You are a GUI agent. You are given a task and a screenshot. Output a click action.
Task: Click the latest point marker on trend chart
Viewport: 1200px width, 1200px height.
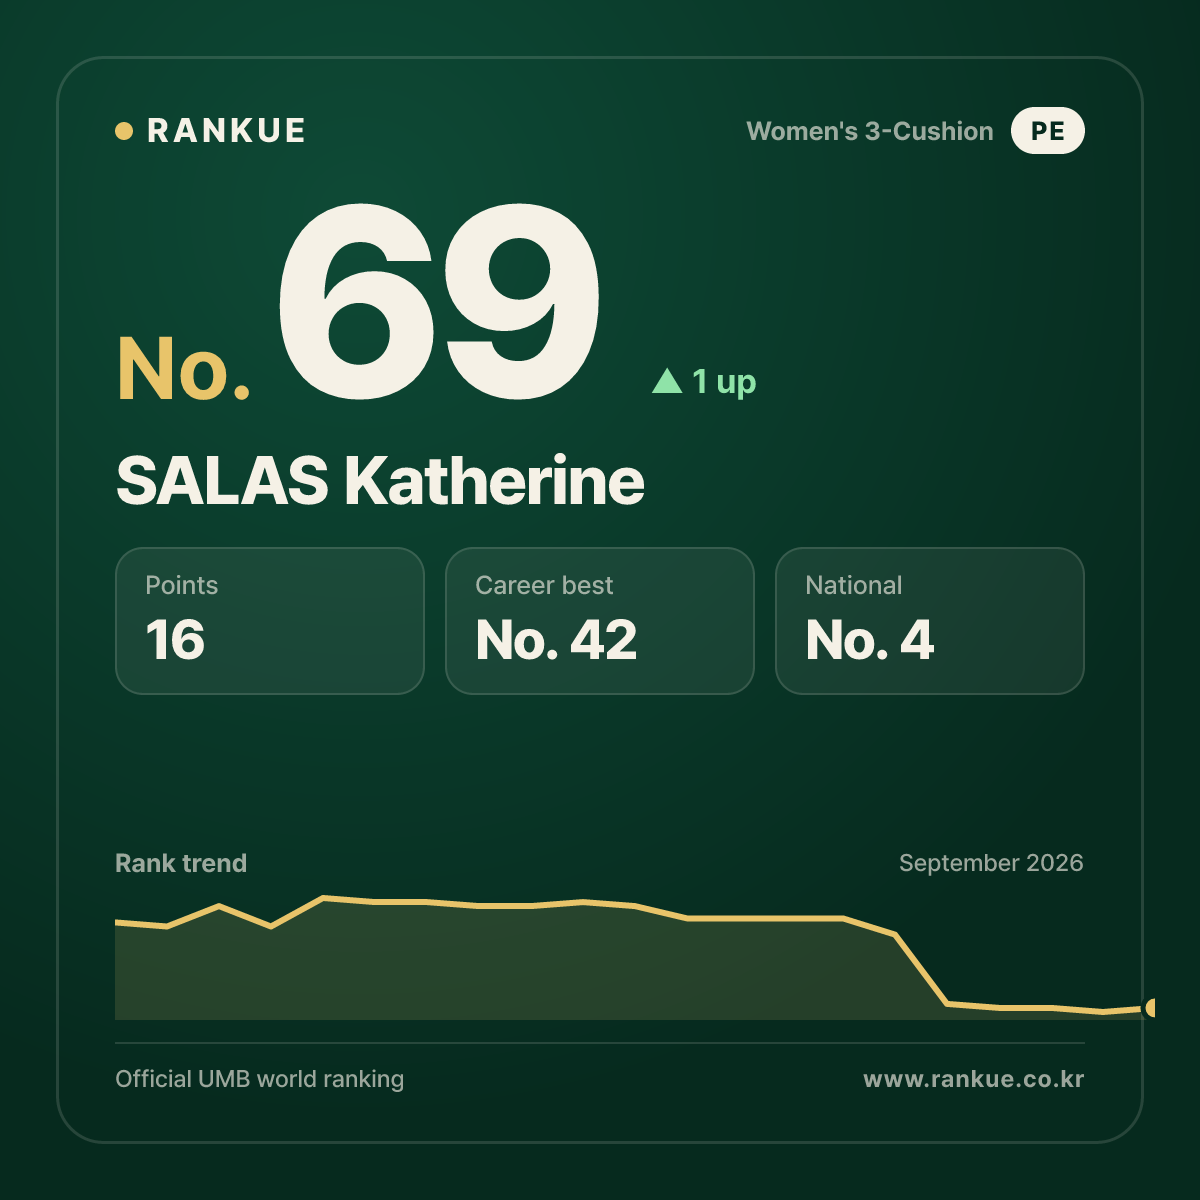tap(1150, 1008)
